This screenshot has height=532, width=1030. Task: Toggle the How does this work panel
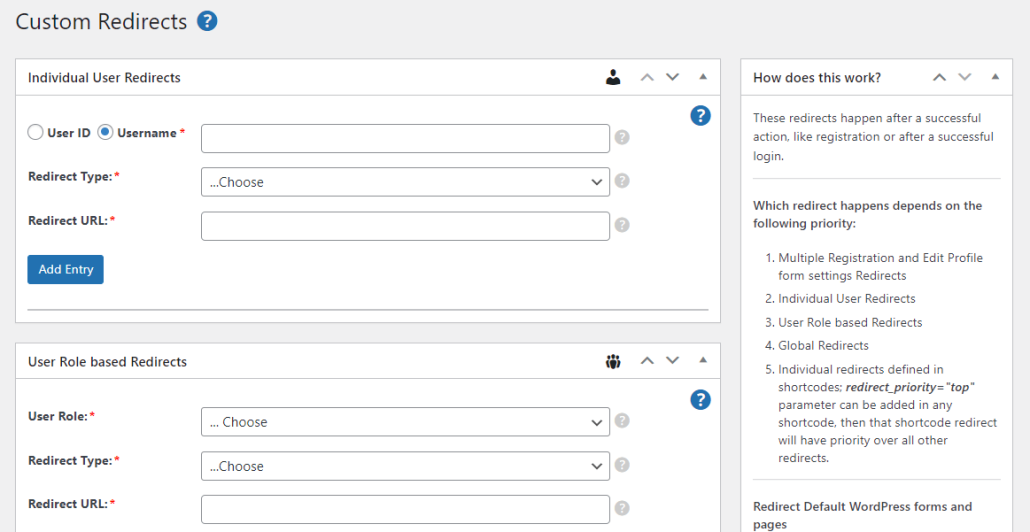tap(994, 77)
